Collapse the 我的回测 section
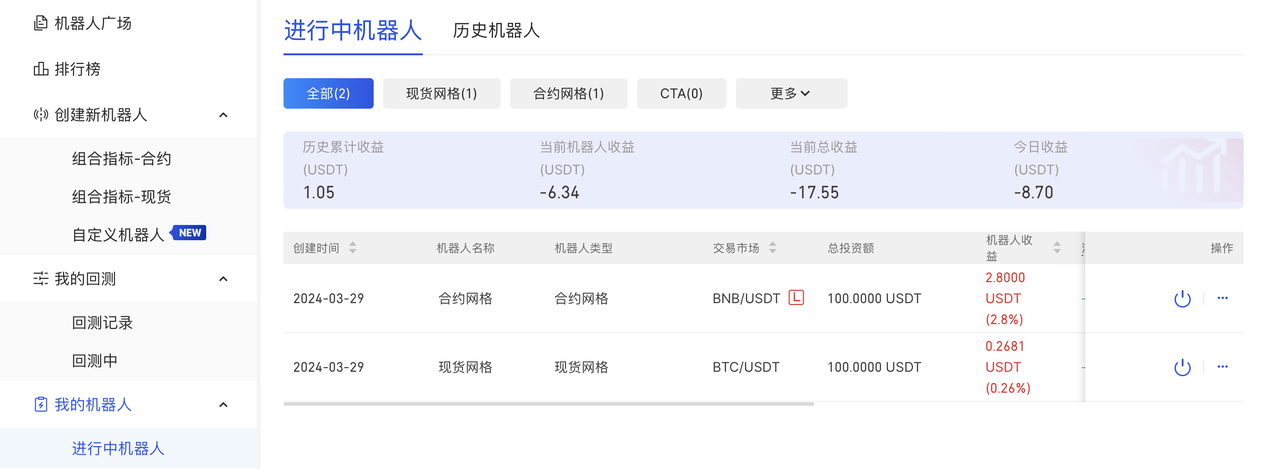This screenshot has height=469, width=1280. pos(223,279)
